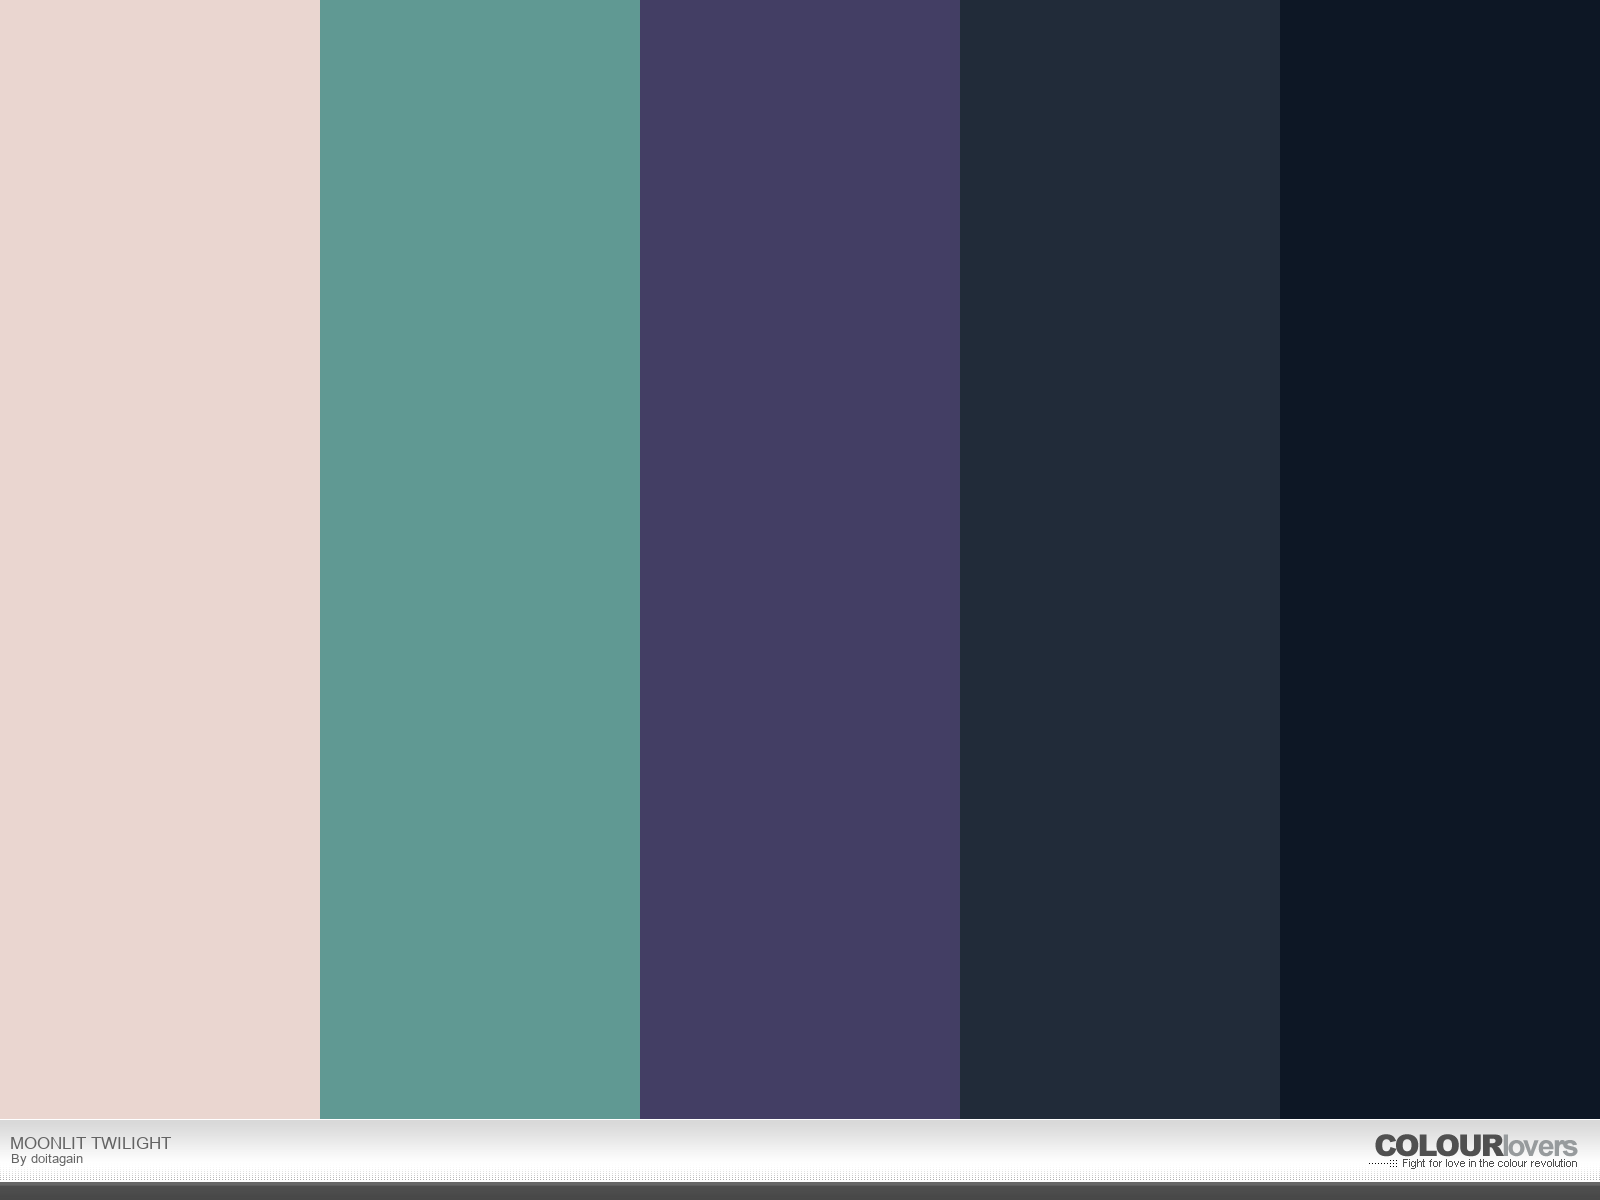Image resolution: width=1600 pixels, height=1200 pixels.
Task: Click the author line 'By doitagain'
Action: 47,1159
